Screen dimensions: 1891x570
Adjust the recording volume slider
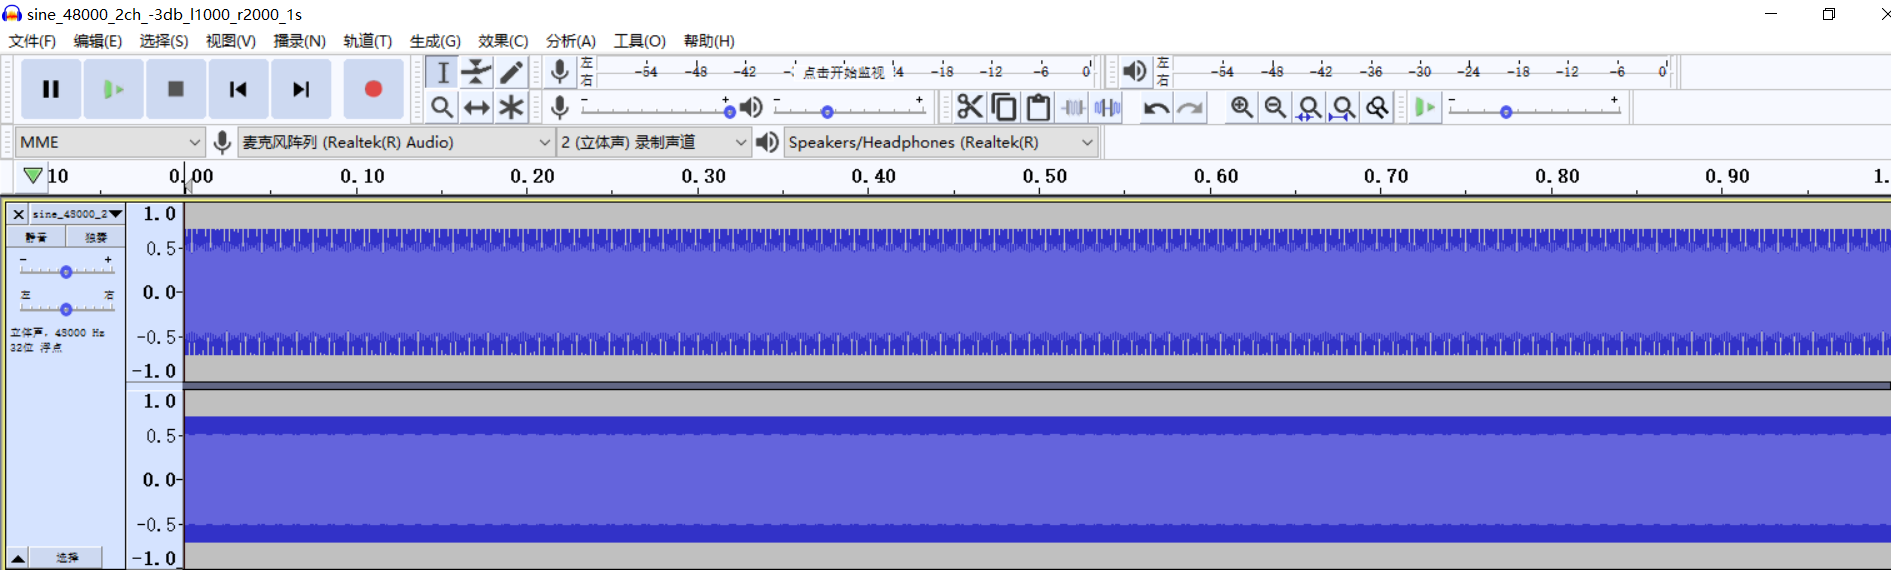pos(656,108)
